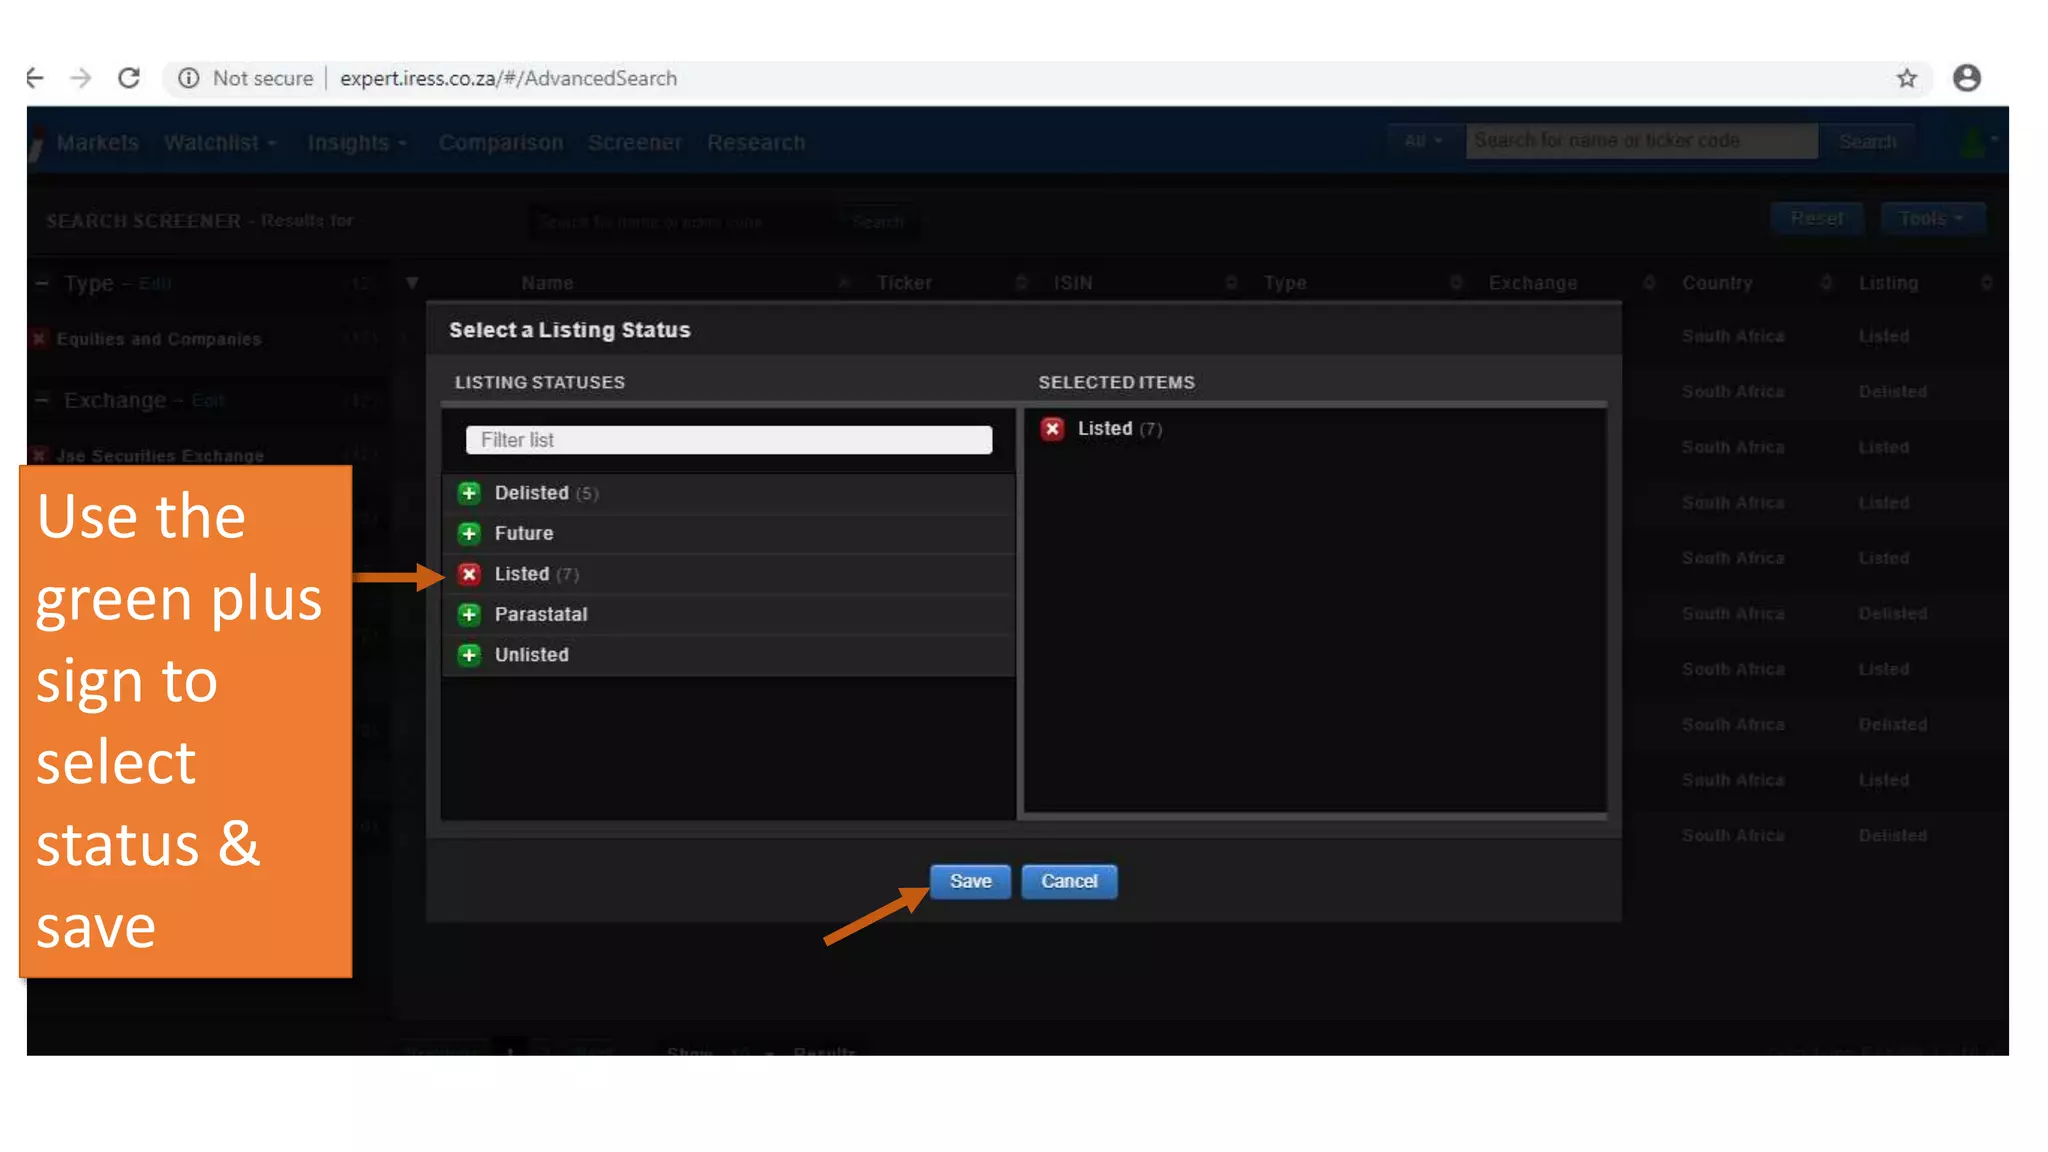Click green plus icon next to Delisted
2048x1152 pixels.
click(469, 493)
